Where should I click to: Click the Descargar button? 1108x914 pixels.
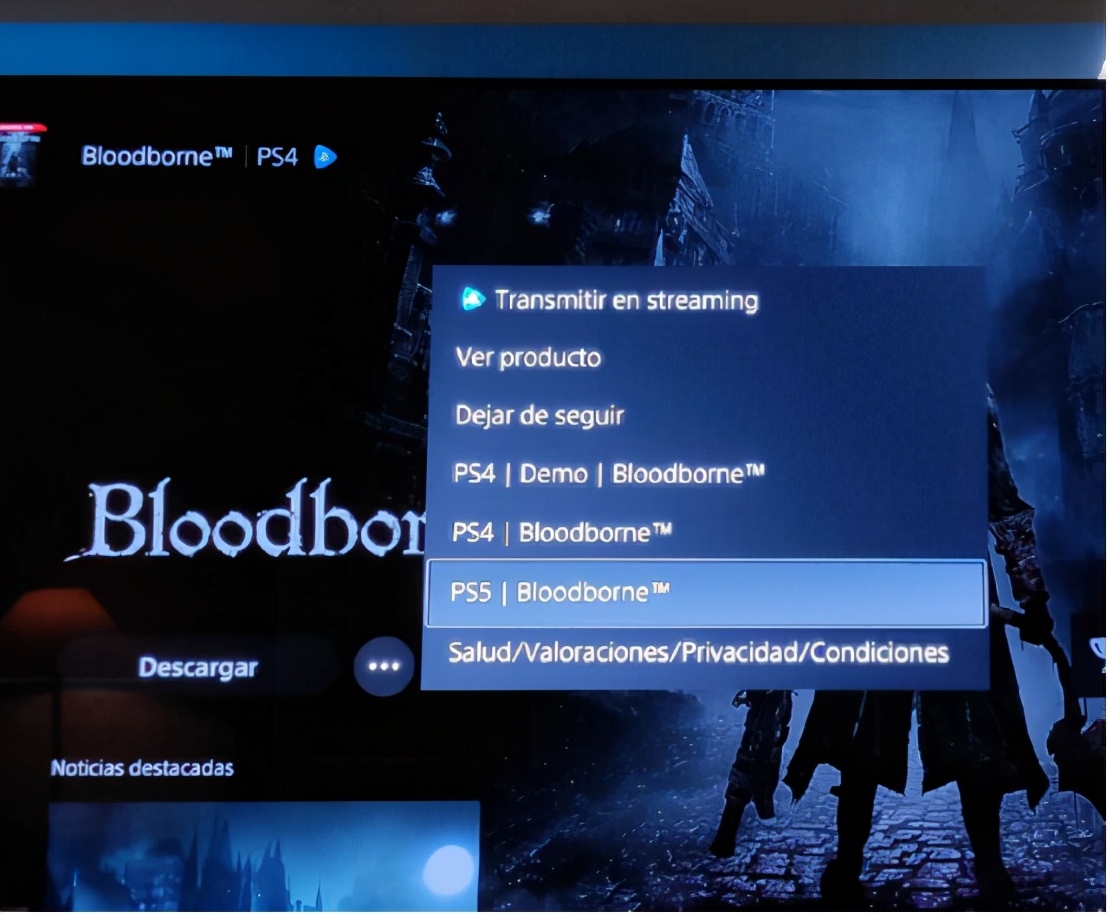point(198,667)
